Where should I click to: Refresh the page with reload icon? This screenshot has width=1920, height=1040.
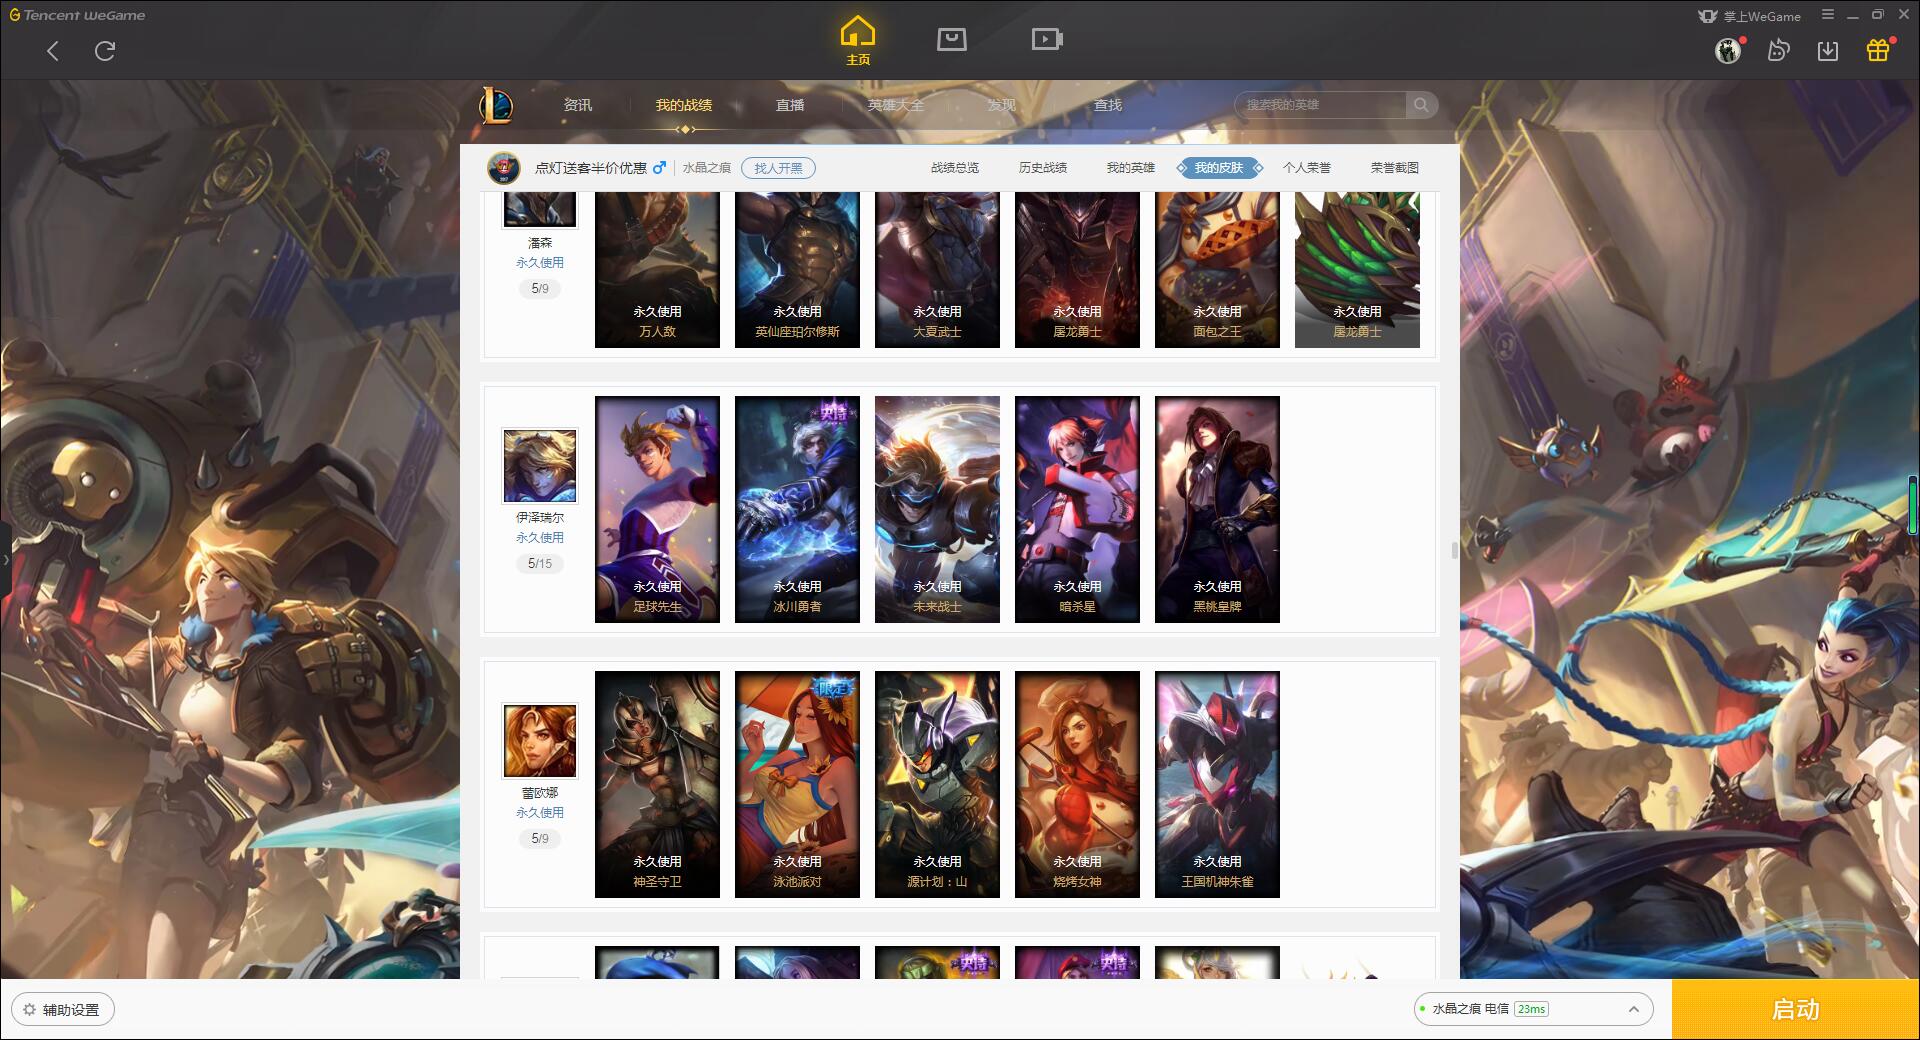coord(105,51)
